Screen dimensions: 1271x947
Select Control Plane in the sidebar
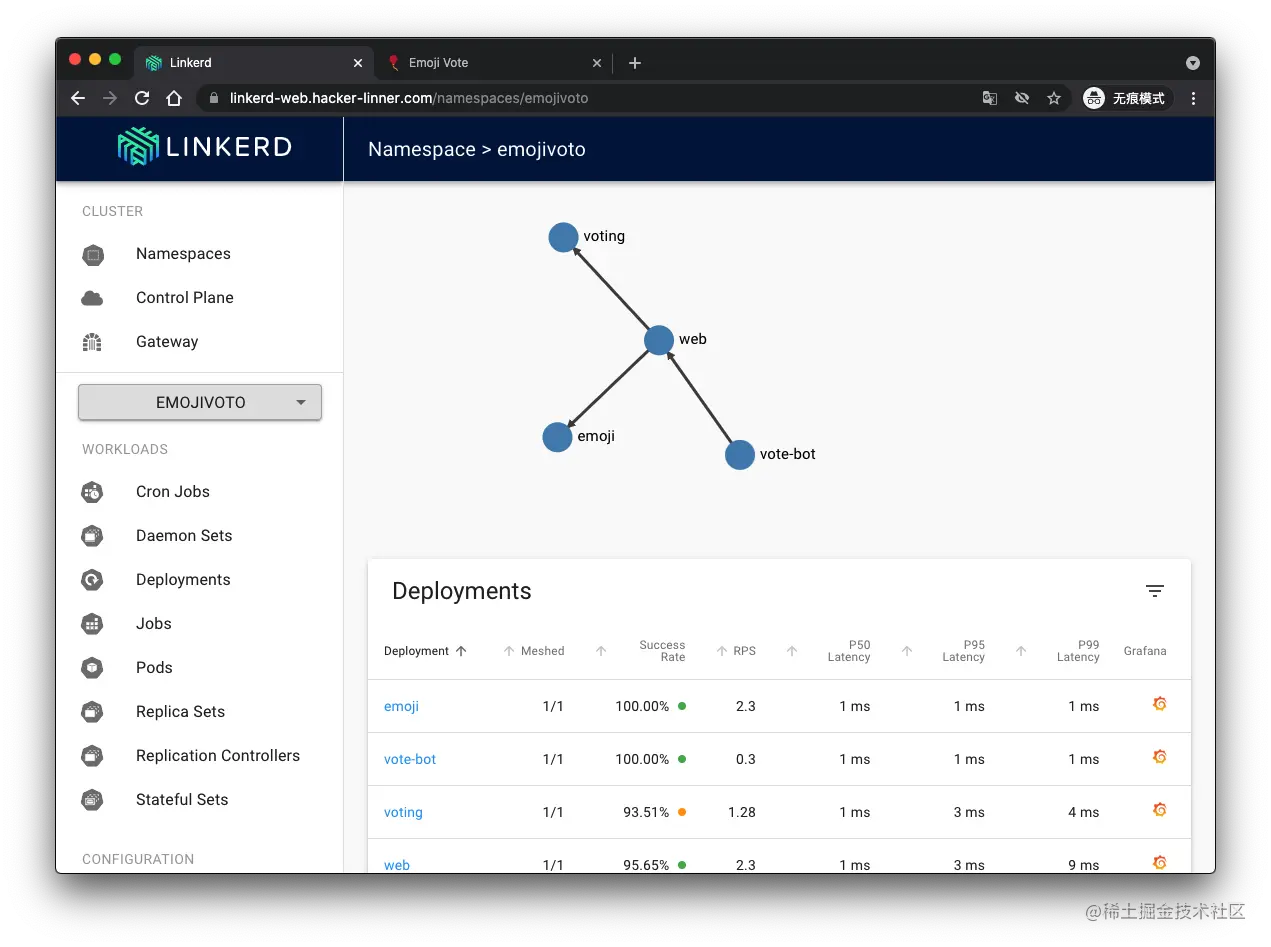(x=185, y=298)
